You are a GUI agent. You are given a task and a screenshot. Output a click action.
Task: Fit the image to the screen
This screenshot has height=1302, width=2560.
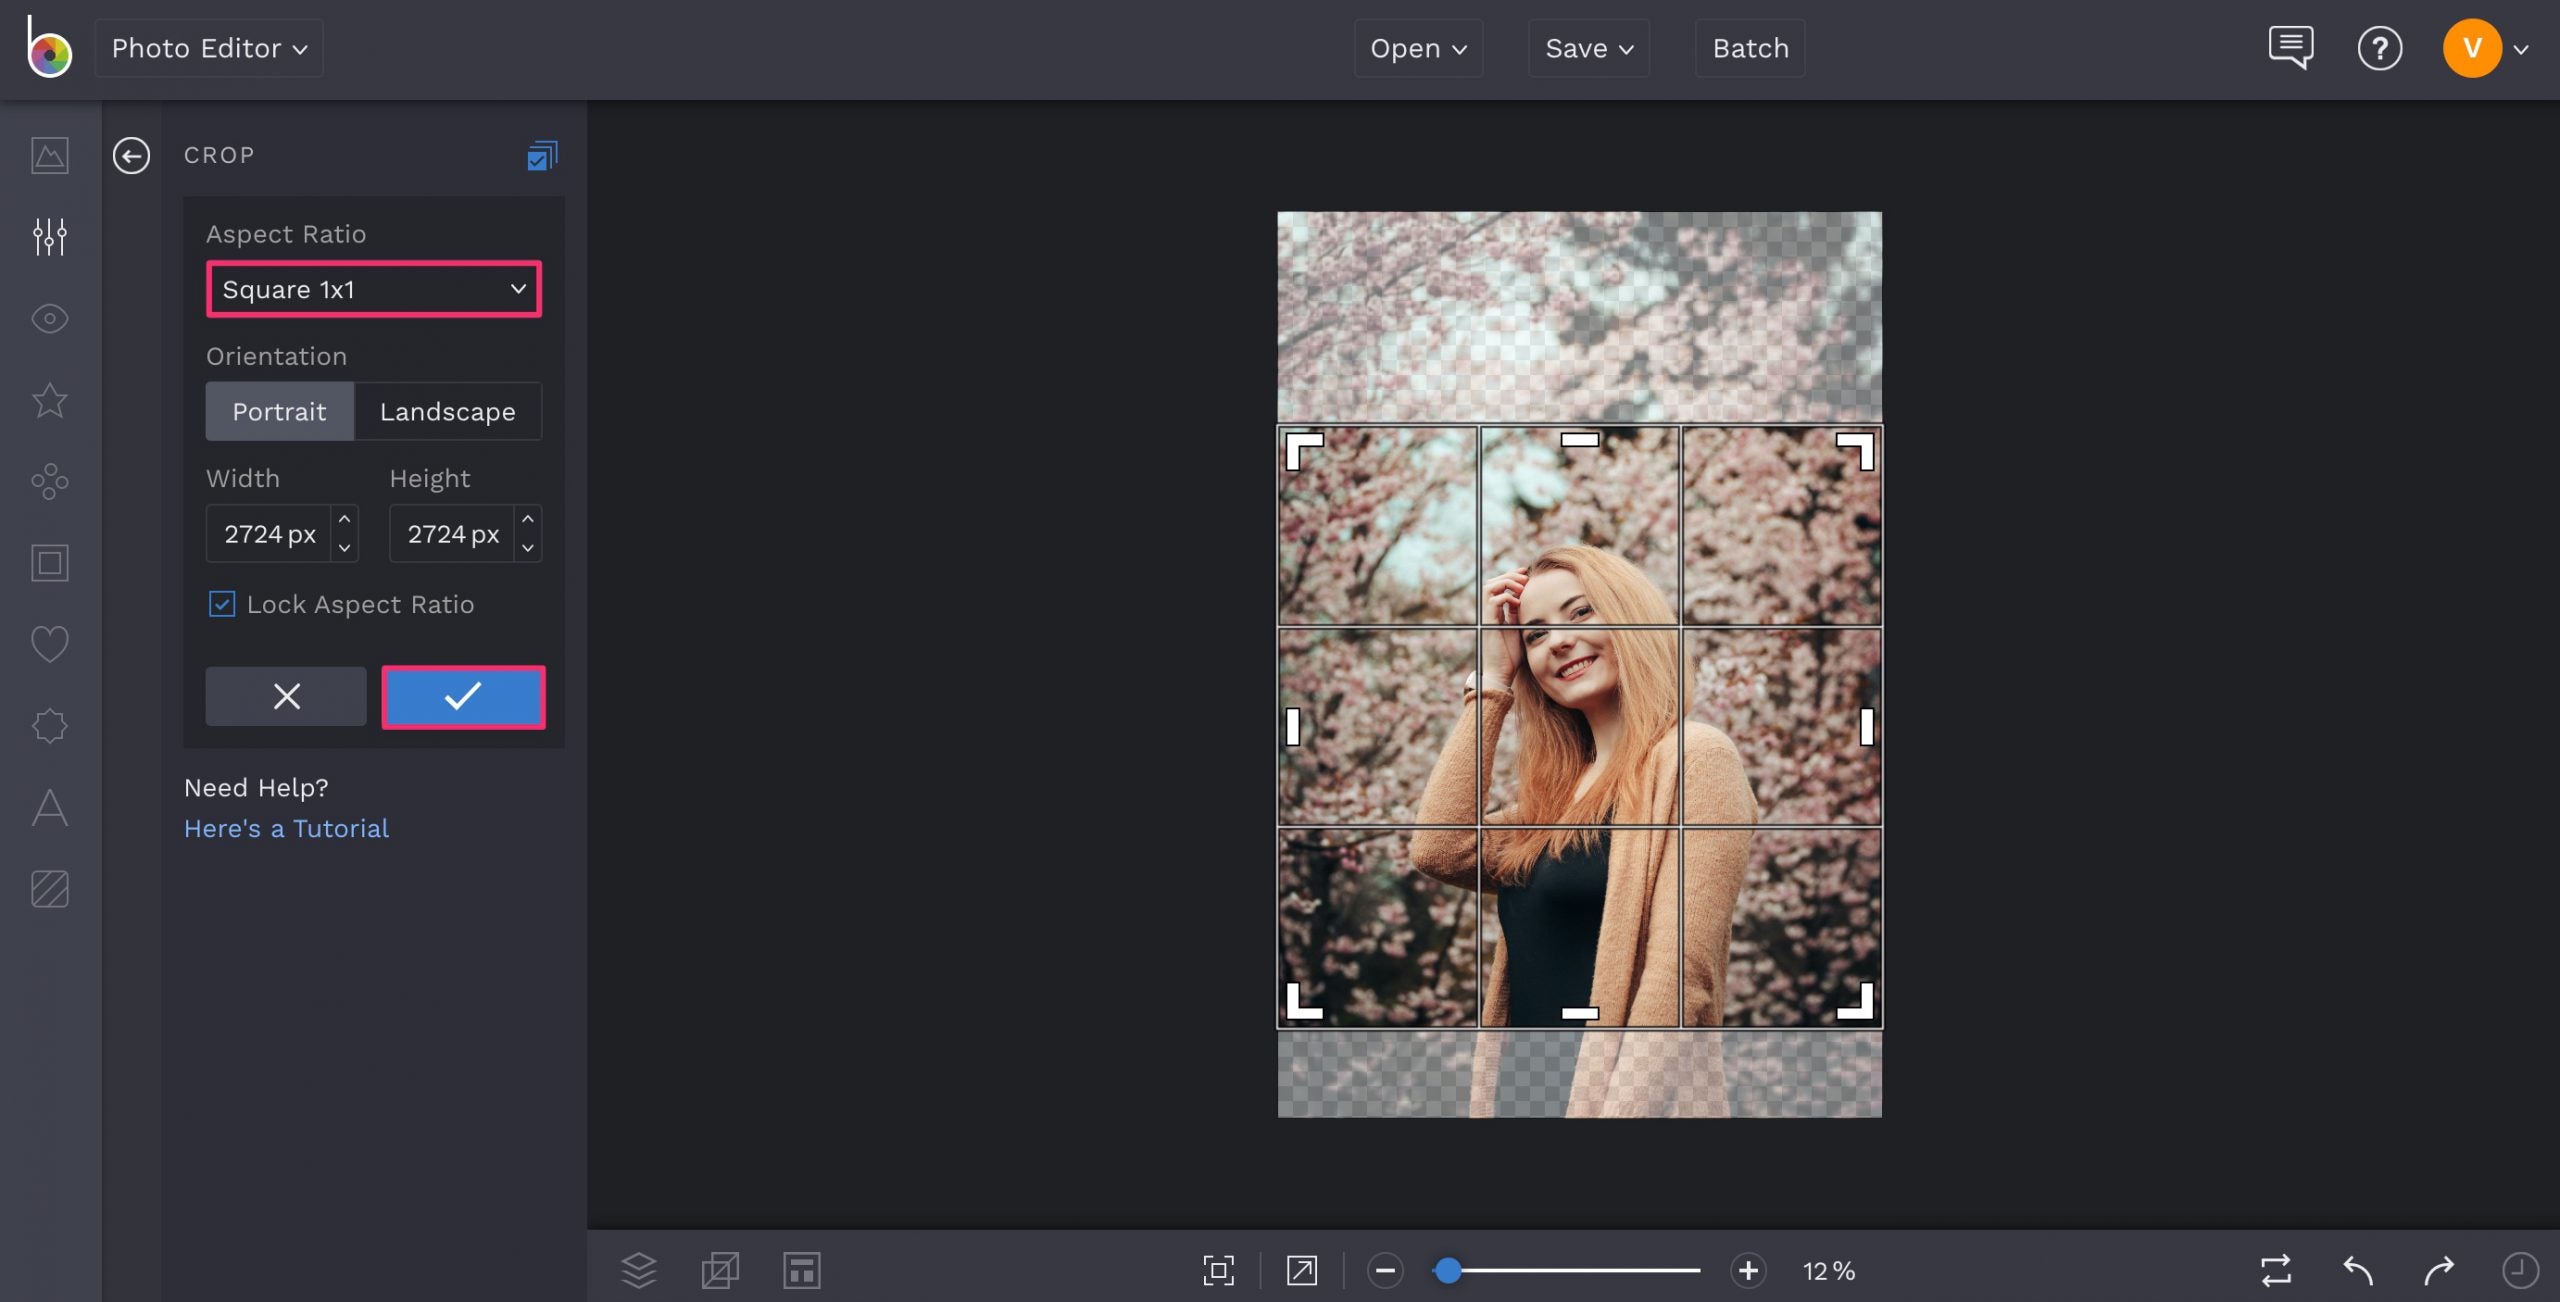[x=1218, y=1270]
